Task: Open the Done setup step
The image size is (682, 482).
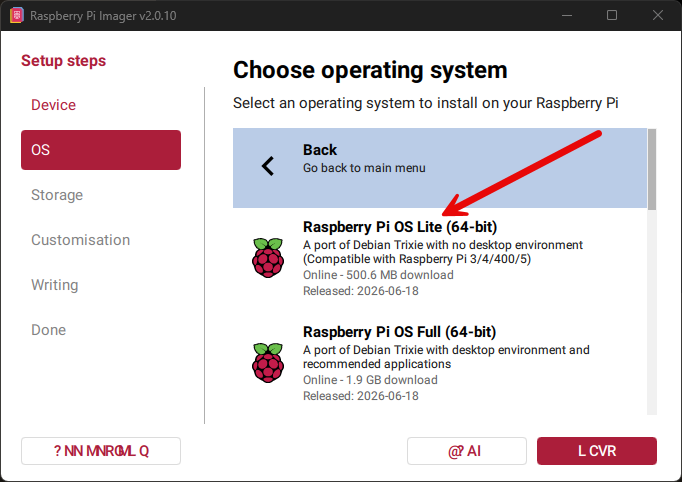Action: coord(48,330)
